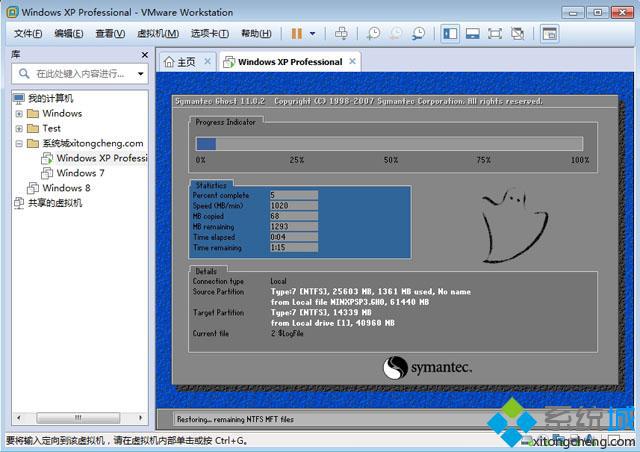Revert to snapshot toolbar icon
Viewport: 640px width, 452px height.
(x=396, y=33)
